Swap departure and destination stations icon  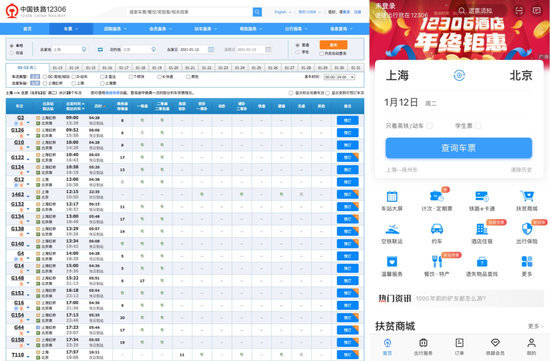100,49
